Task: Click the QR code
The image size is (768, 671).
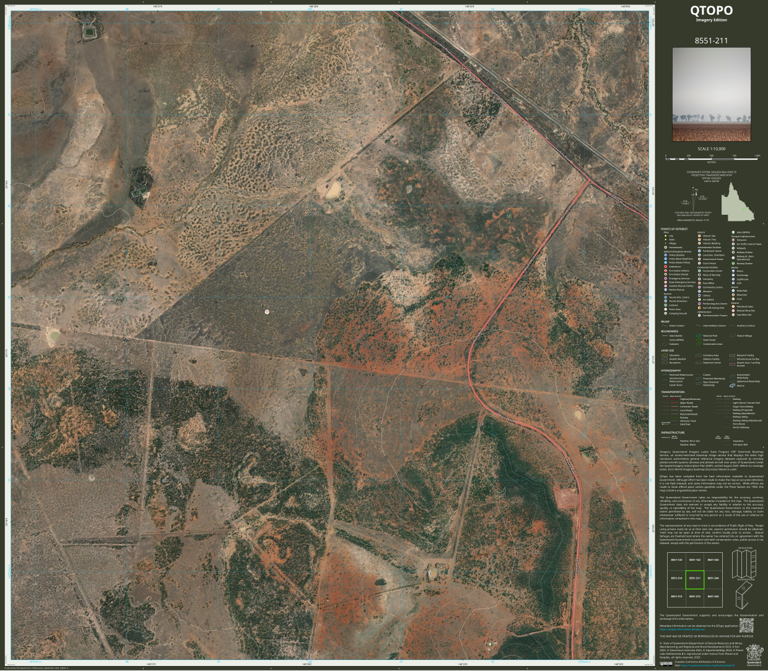Action: [746, 625]
